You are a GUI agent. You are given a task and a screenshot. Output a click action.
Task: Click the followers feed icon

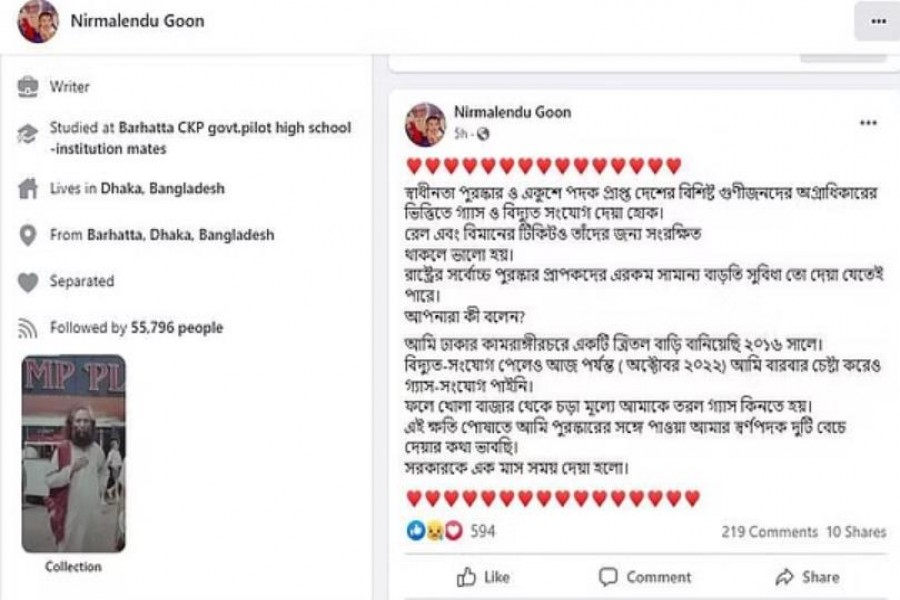[28, 328]
